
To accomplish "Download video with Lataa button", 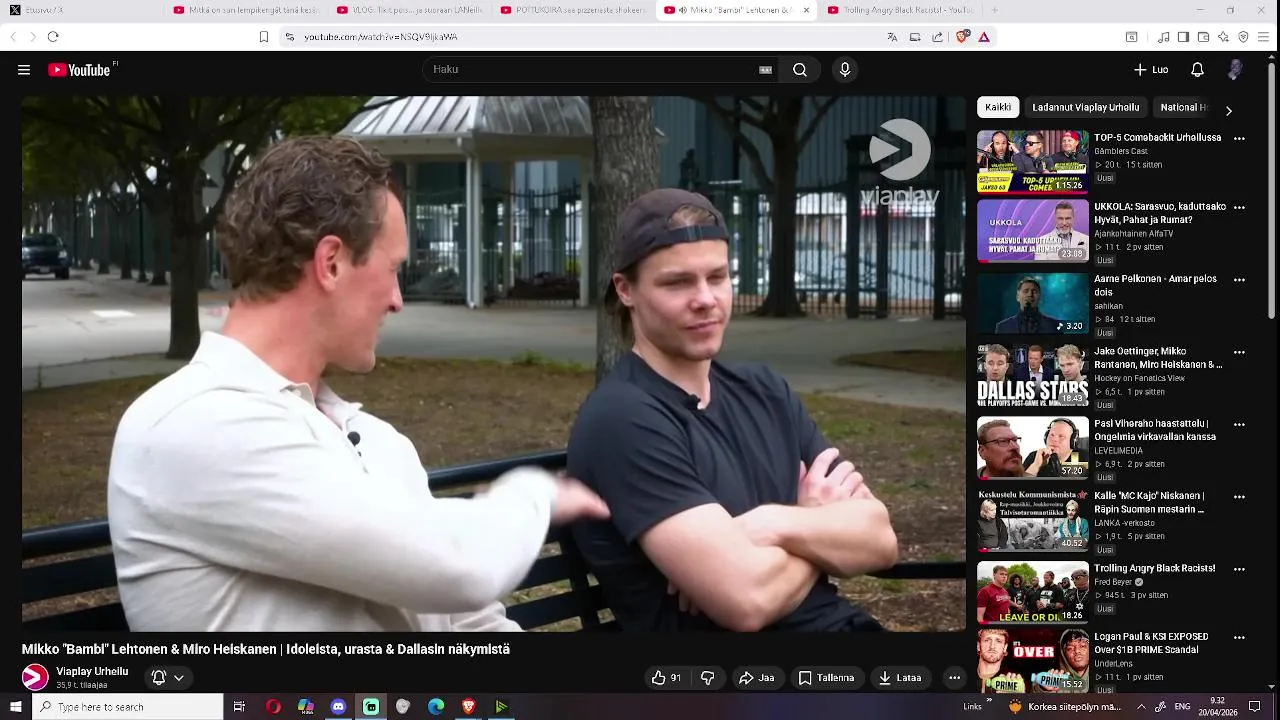I will tap(900, 678).
